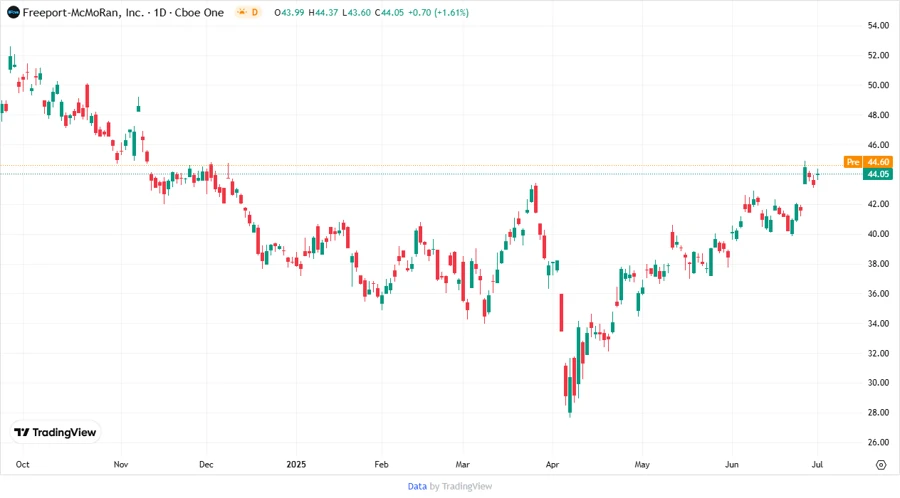Click the 46.00 price axis label

tap(878, 145)
